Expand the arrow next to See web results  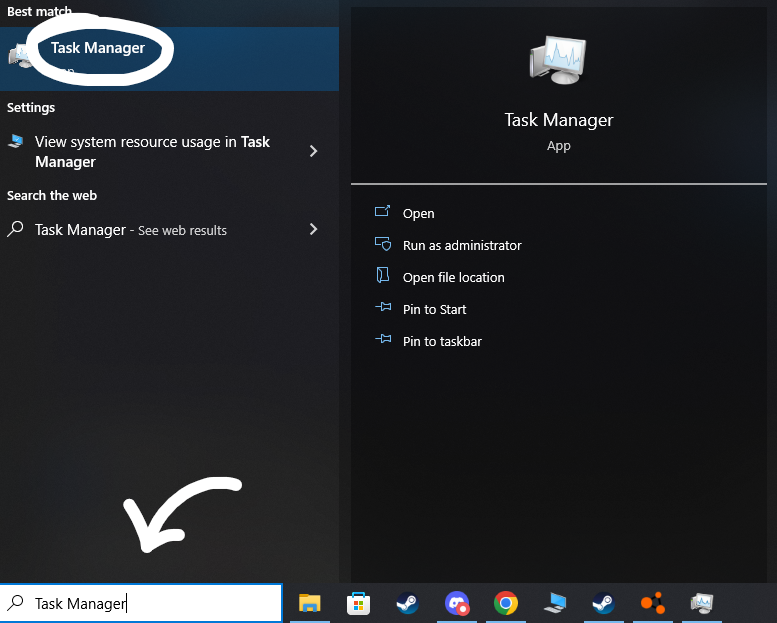(x=313, y=229)
